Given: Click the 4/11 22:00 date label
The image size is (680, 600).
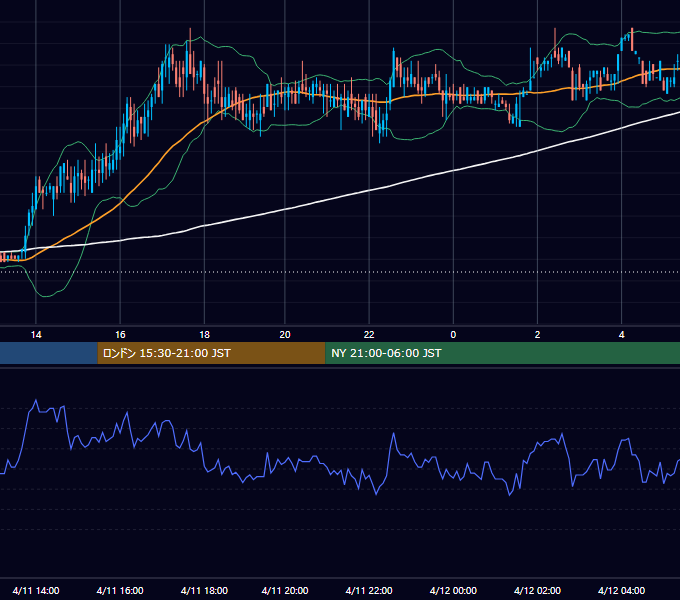Looking at the screenshot, I should [x=369, y=590].
